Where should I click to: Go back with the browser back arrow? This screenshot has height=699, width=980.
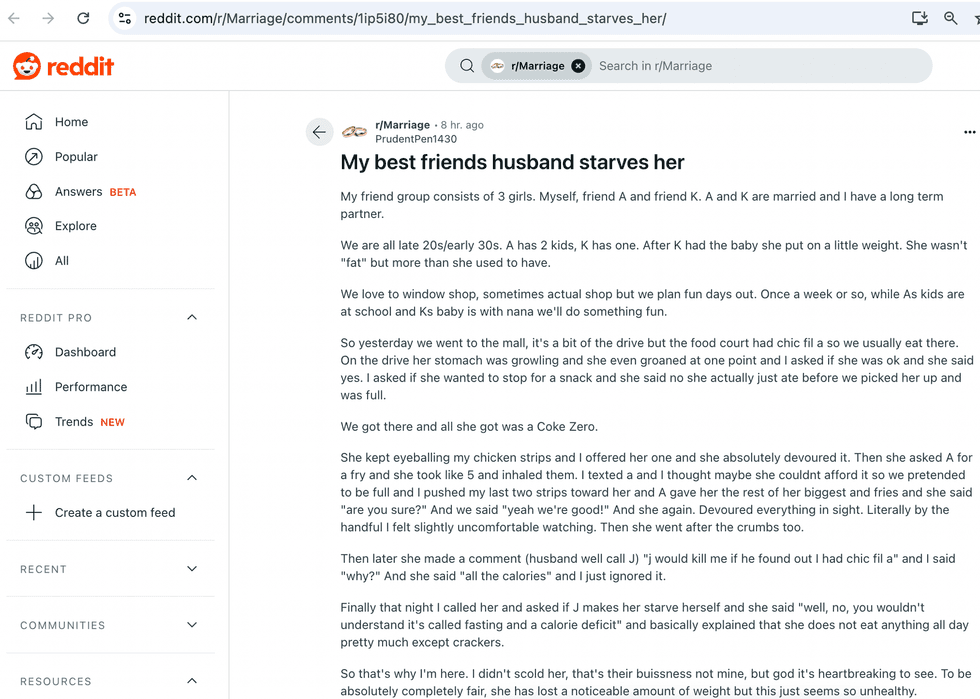(14, 18)
